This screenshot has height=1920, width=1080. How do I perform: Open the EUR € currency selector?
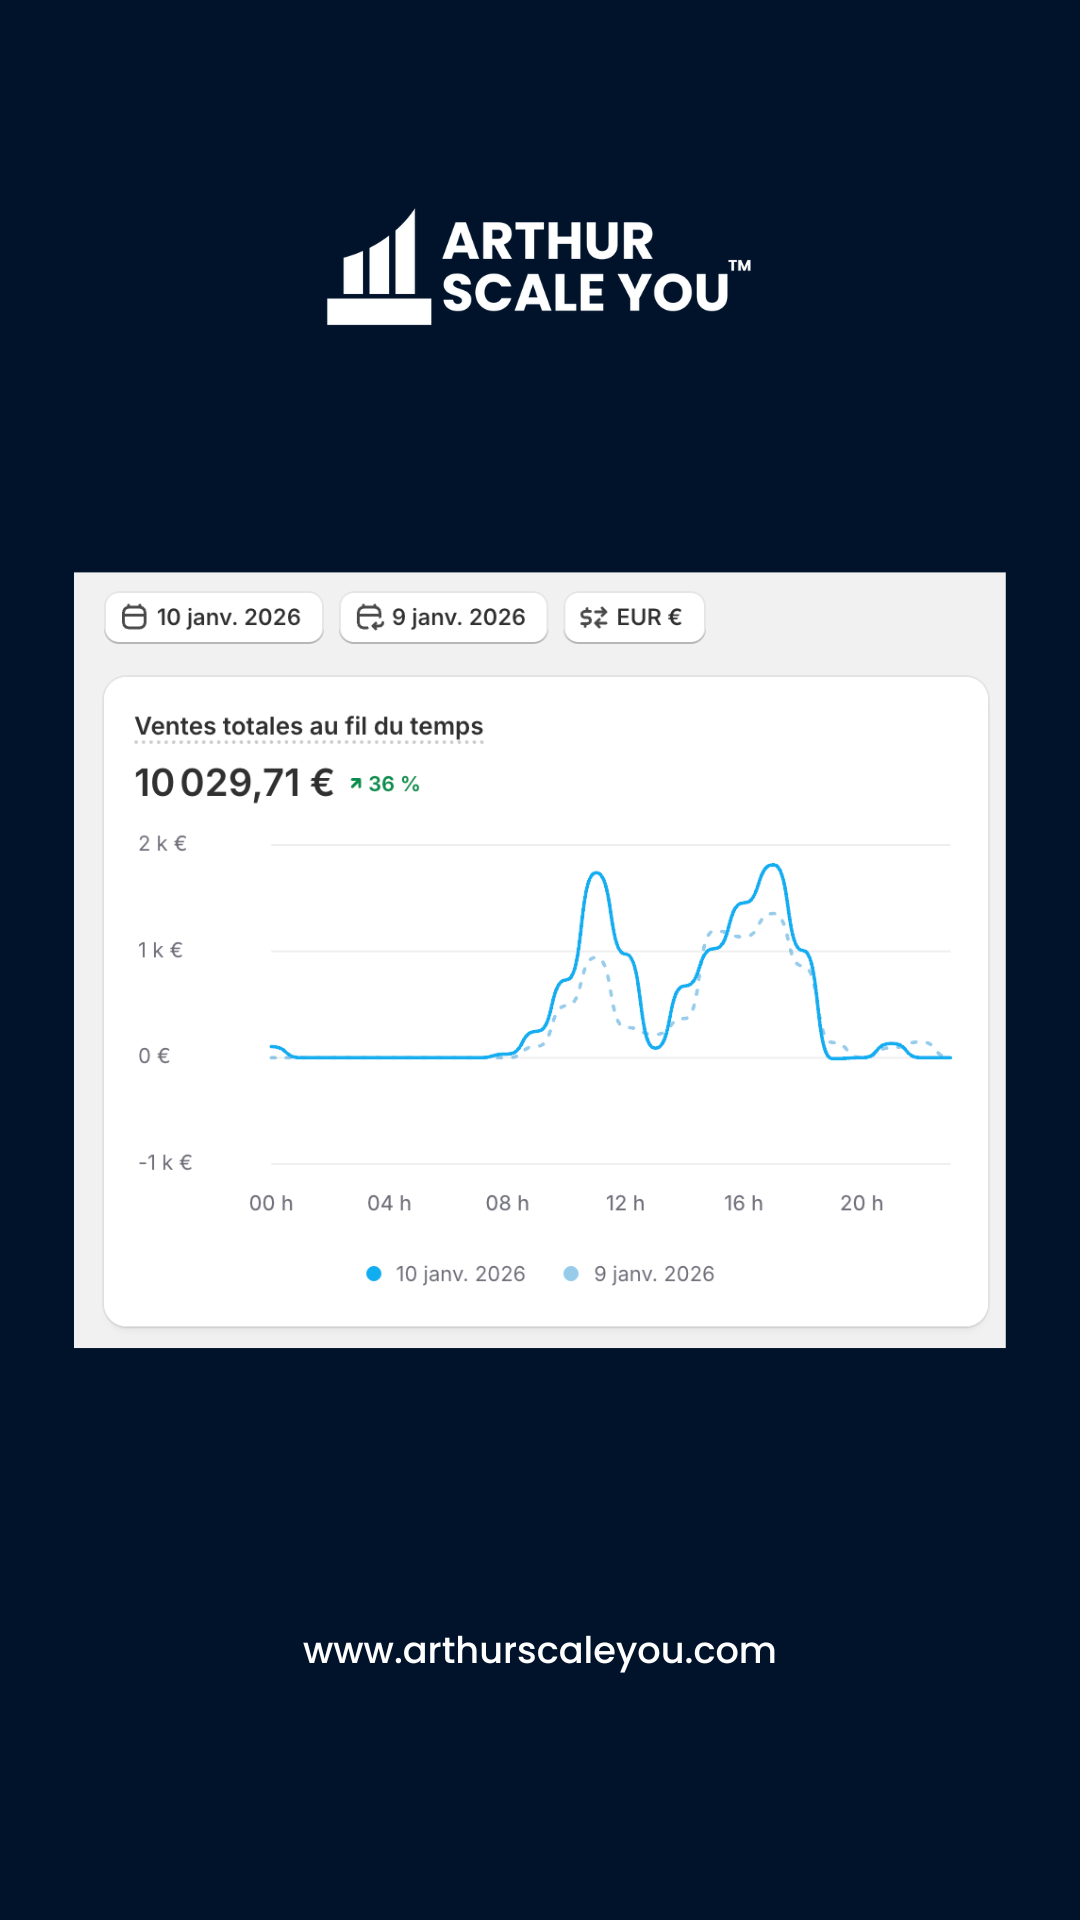pos(634,617)
